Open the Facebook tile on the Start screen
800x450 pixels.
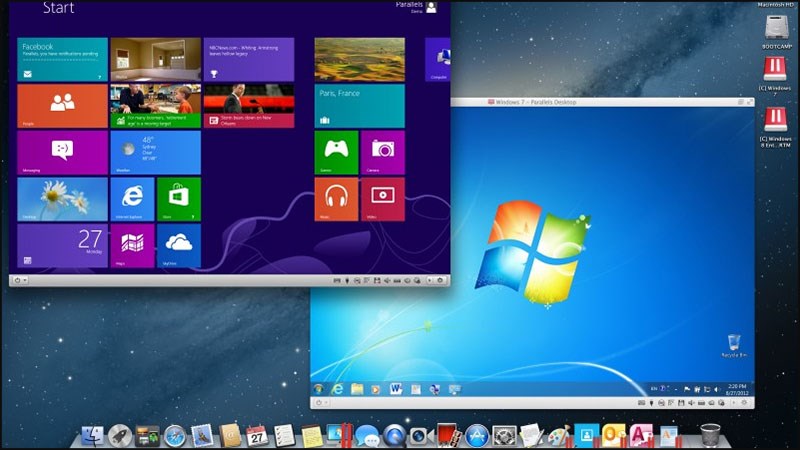tap(62, 59)
